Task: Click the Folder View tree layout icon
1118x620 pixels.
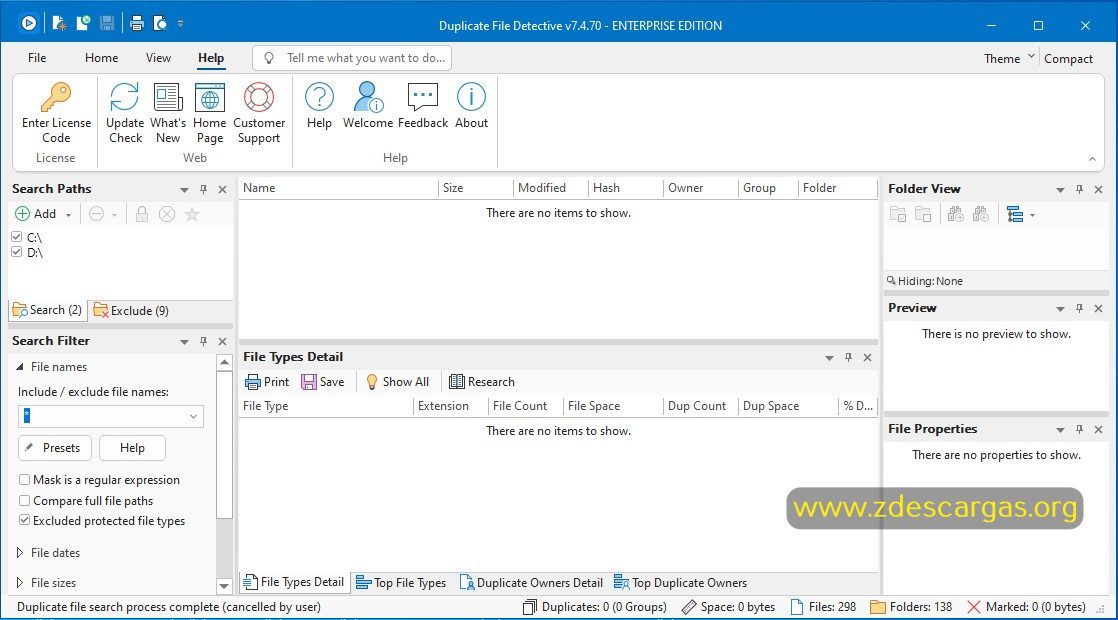Action: pyautogui.click(x=1015, y=214)
